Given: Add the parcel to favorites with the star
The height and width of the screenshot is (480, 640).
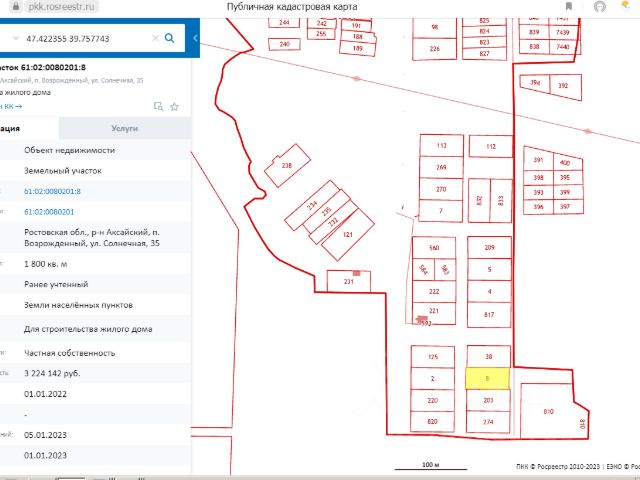Looking at the screenshot, I should (174, 106).
